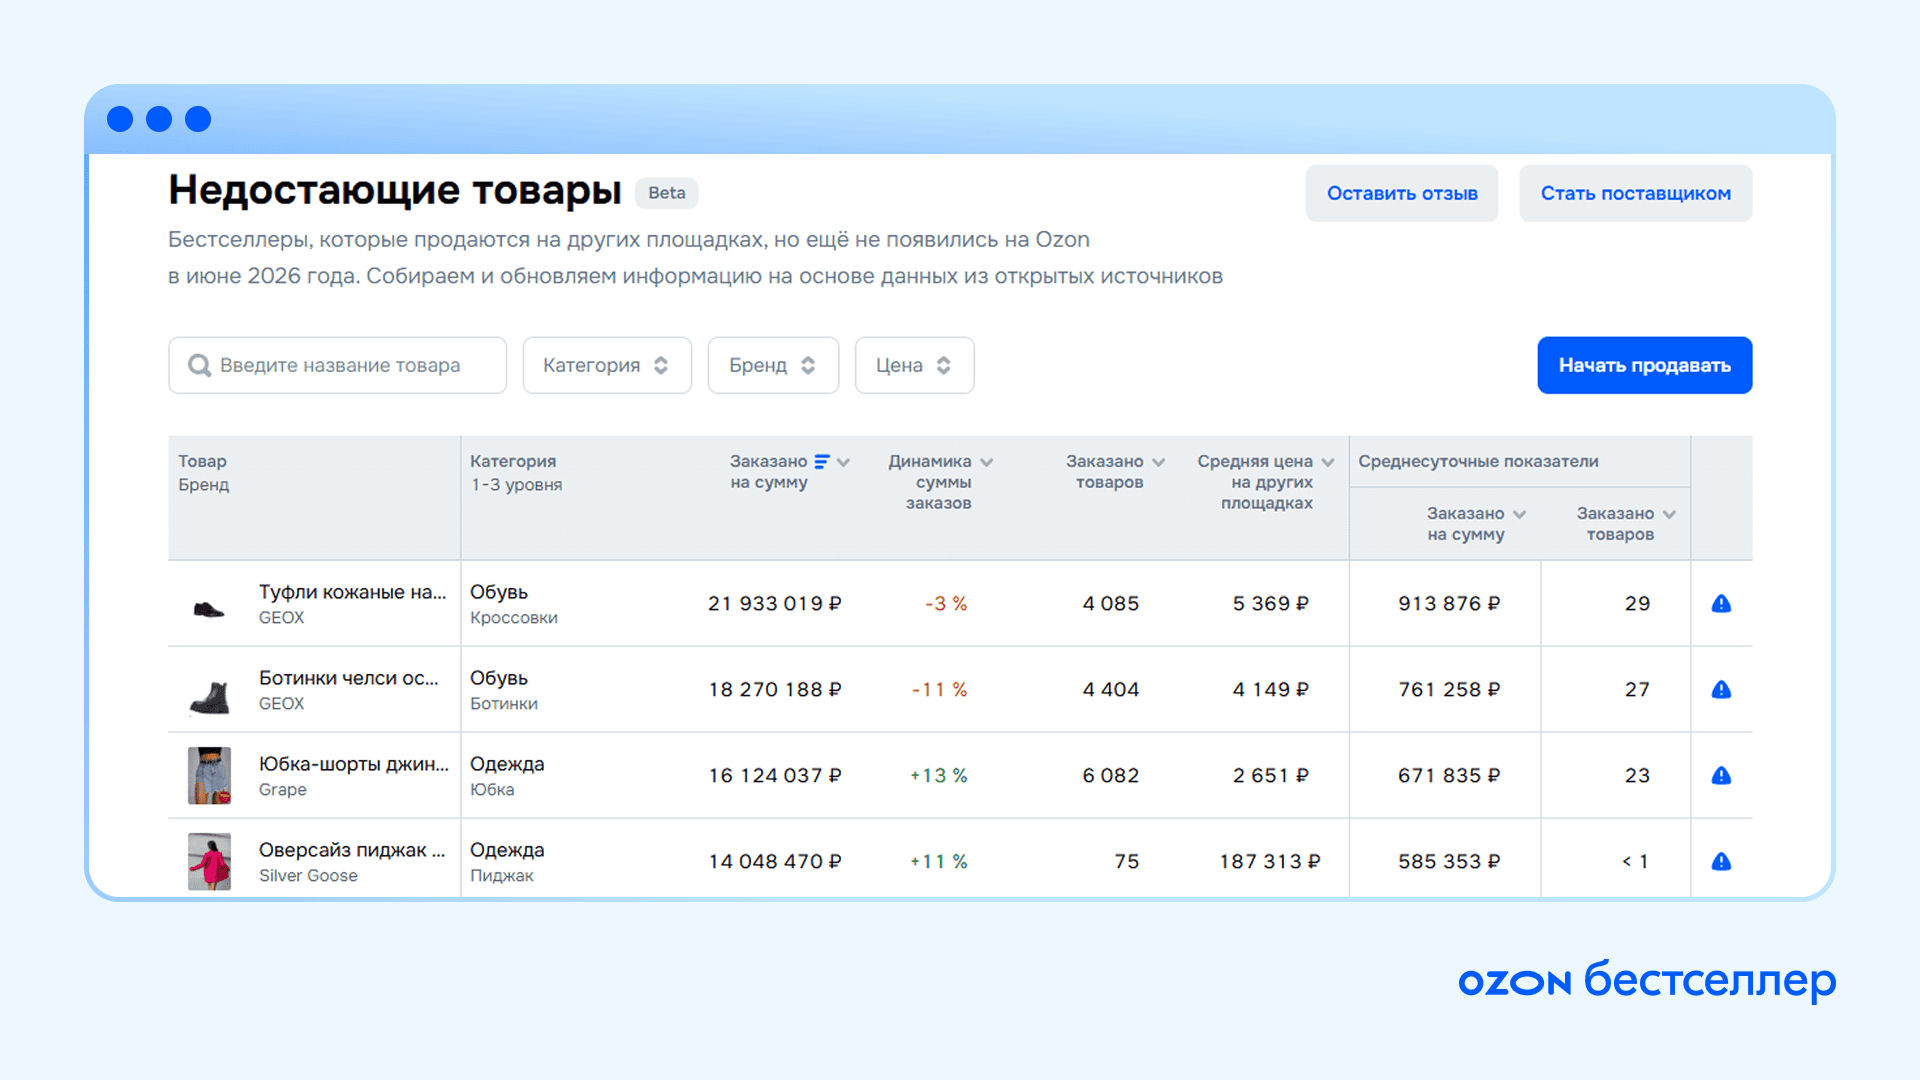Expand the Заказано товаров column chevron

coord(1158,462)
